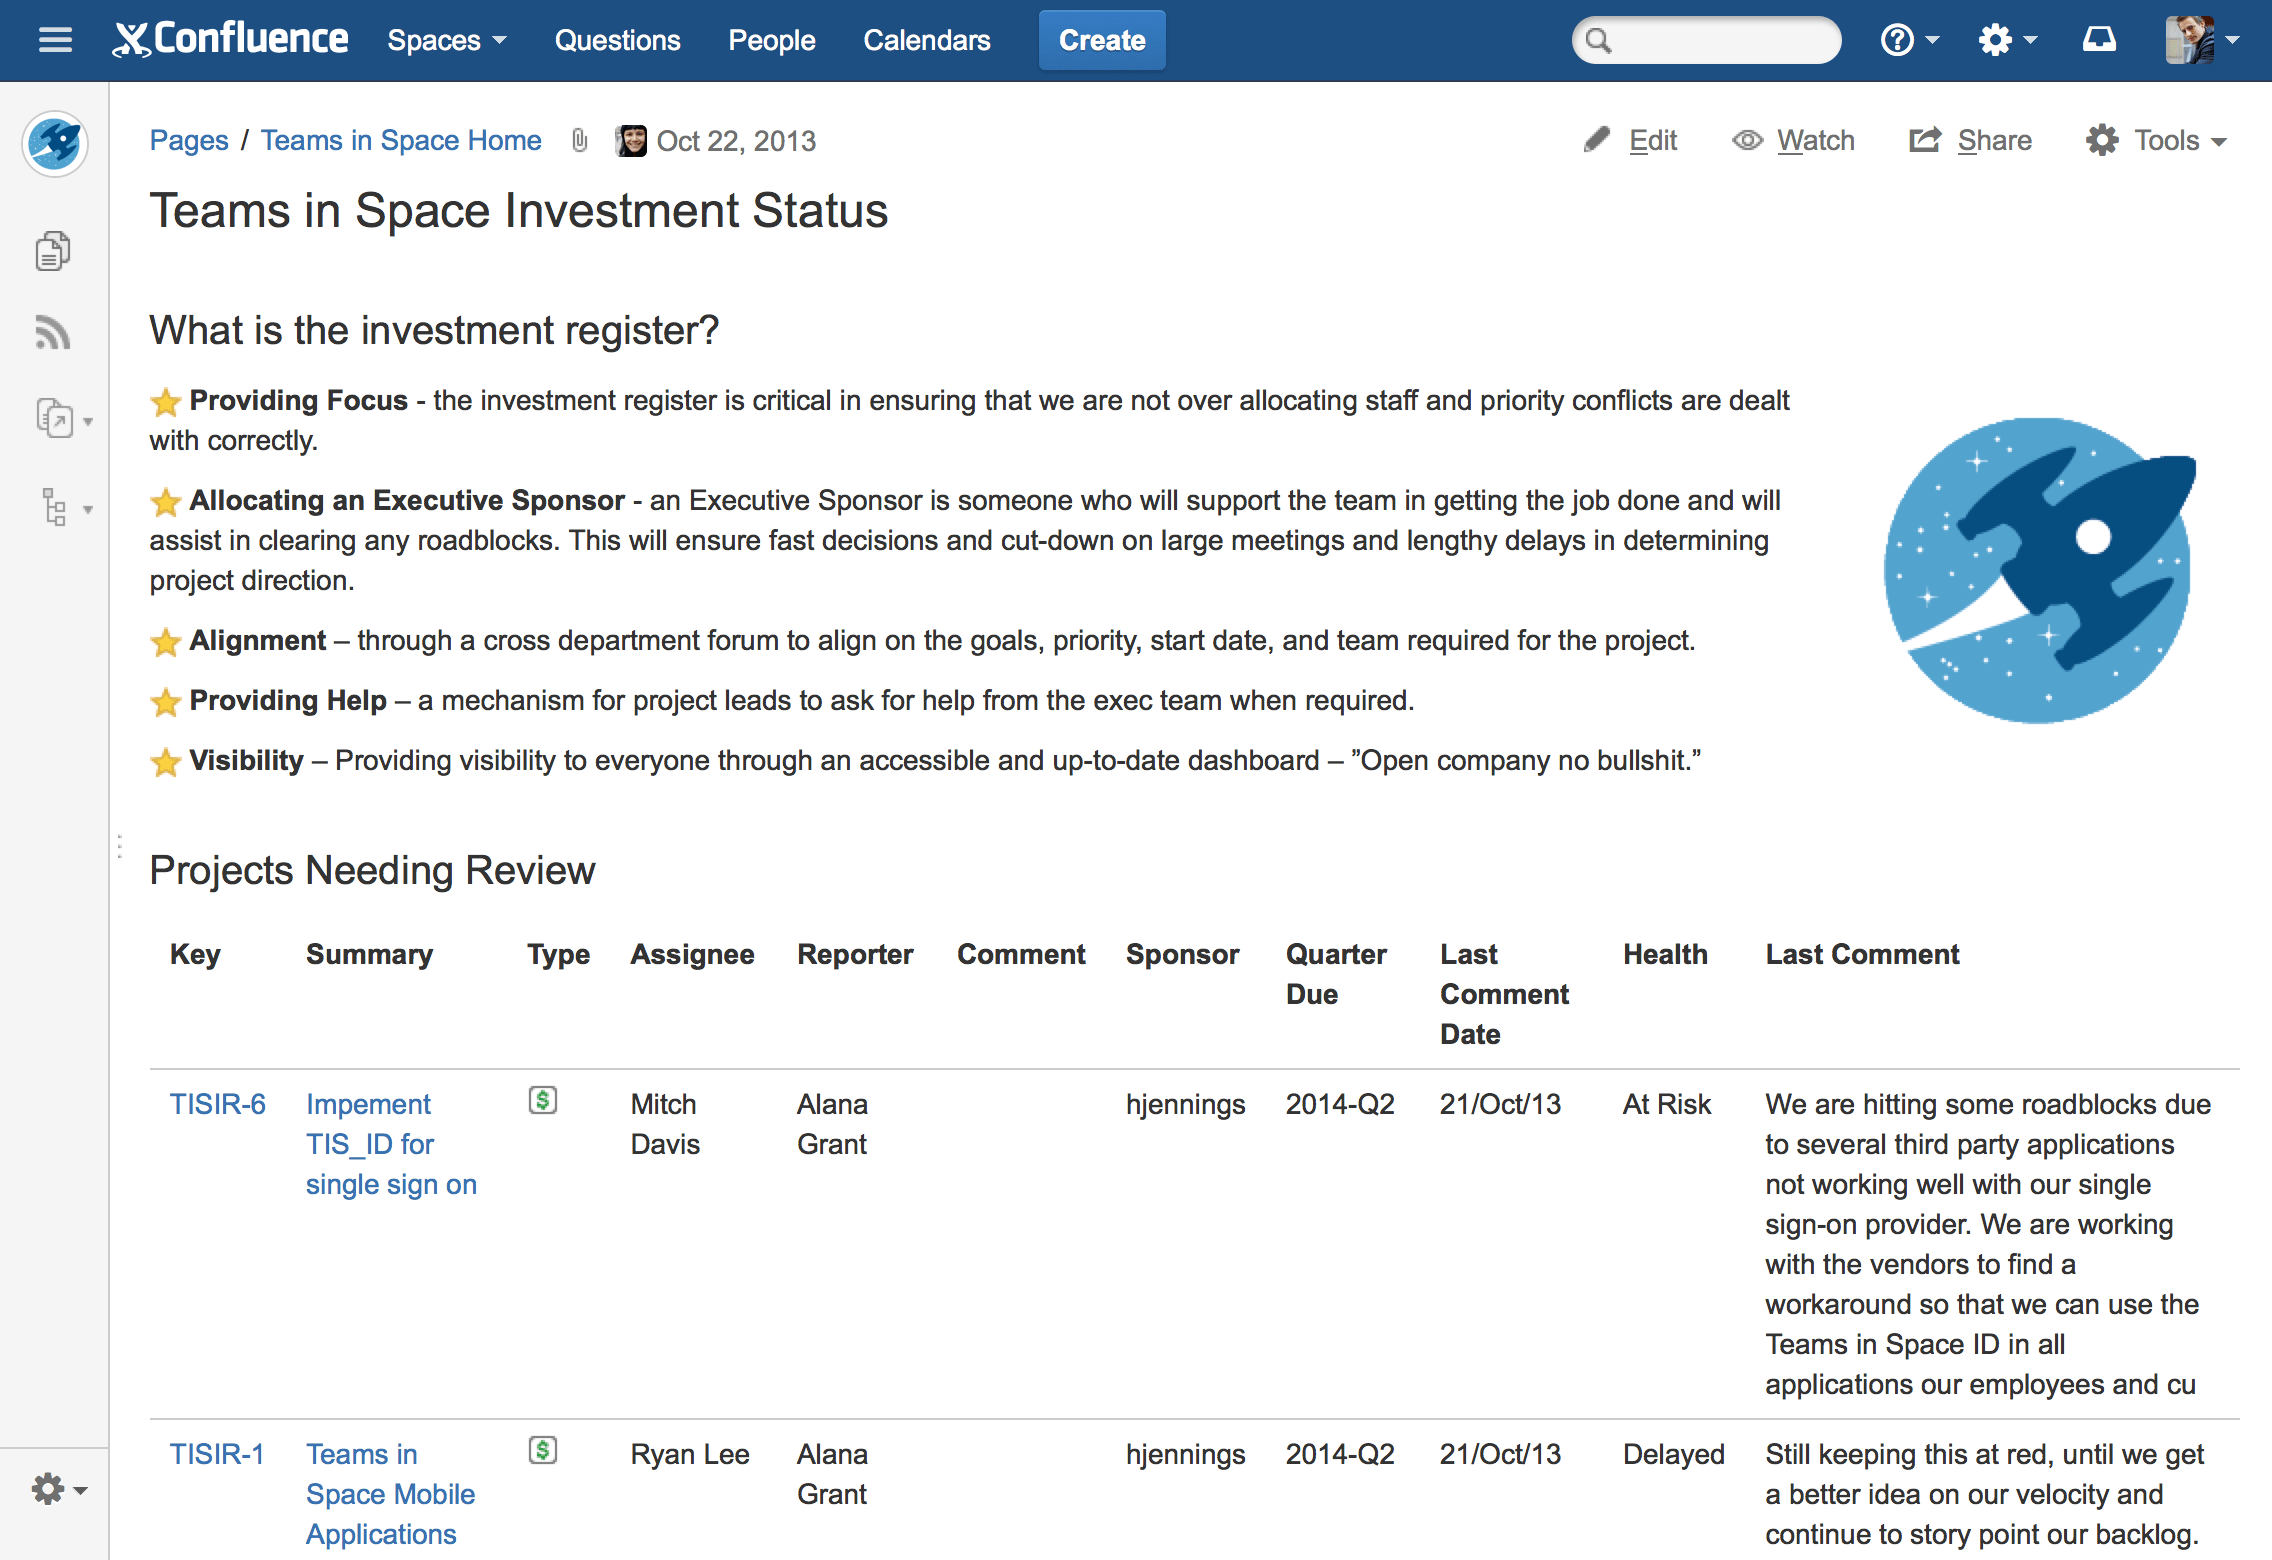Select the Teams in Space logo in sidebar

point(55,145)
